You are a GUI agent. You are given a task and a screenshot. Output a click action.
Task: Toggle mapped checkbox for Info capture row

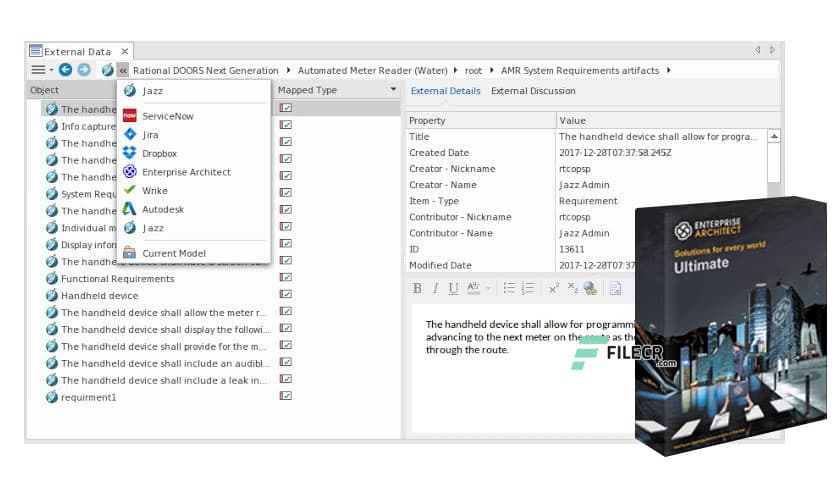tap(286, 125)
